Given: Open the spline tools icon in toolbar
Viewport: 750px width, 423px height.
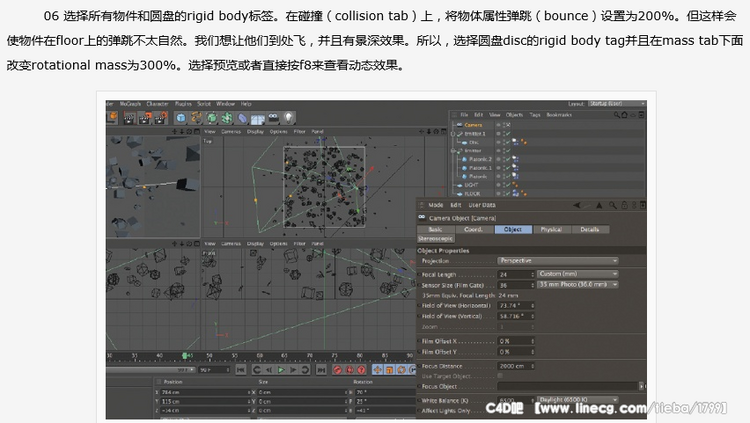Looking at the screenshot, I should (x=196, y=118).
